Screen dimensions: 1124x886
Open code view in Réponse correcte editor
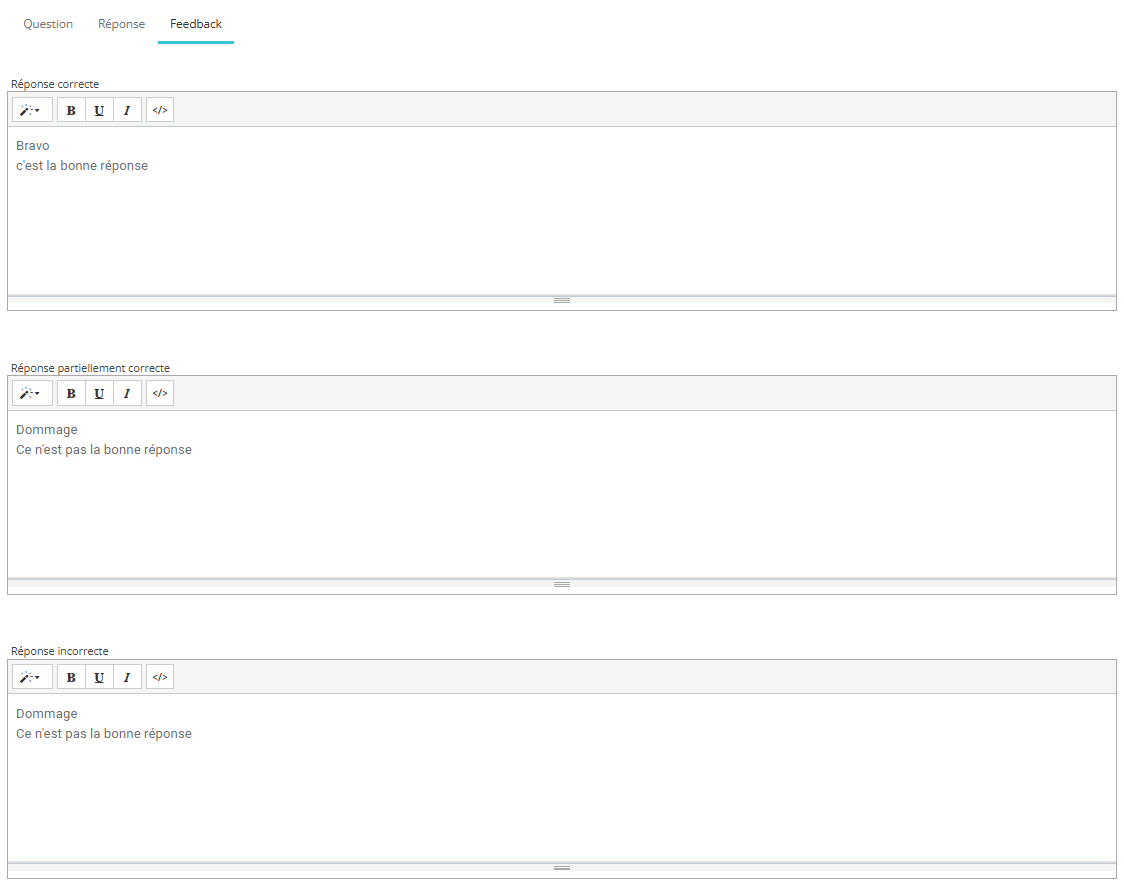160,110
